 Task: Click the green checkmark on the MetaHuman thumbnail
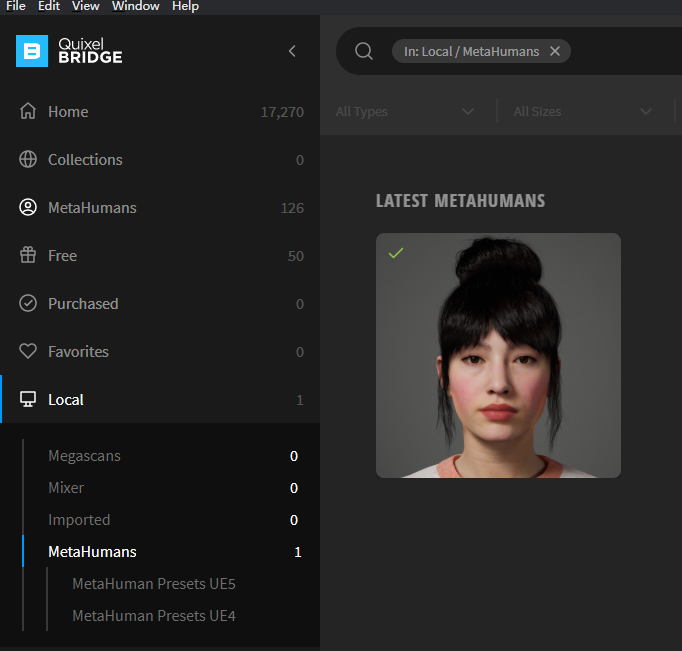click(x=396, y=253)
